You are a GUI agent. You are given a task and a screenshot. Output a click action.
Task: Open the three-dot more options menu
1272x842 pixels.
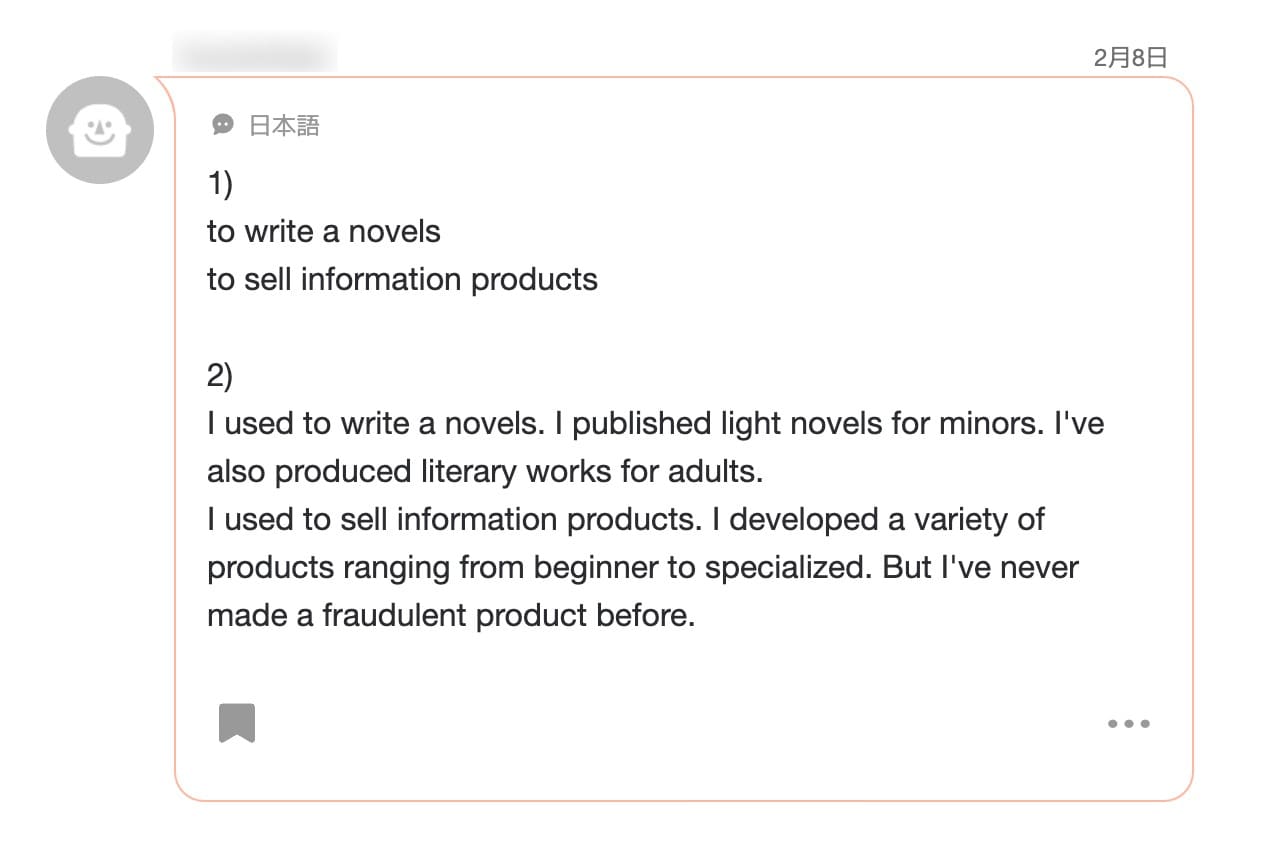(x=1128, y=723)
